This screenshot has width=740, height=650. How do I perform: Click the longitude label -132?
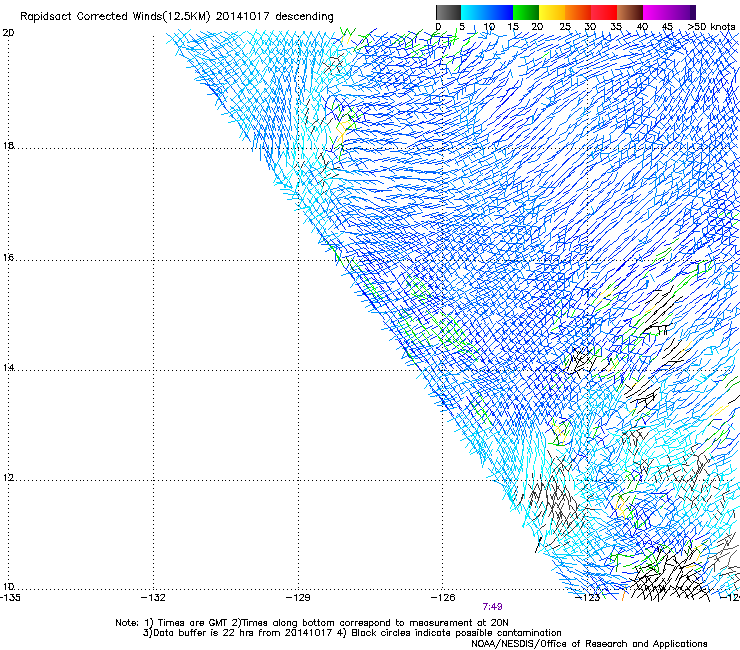click(x=154, y=598)
